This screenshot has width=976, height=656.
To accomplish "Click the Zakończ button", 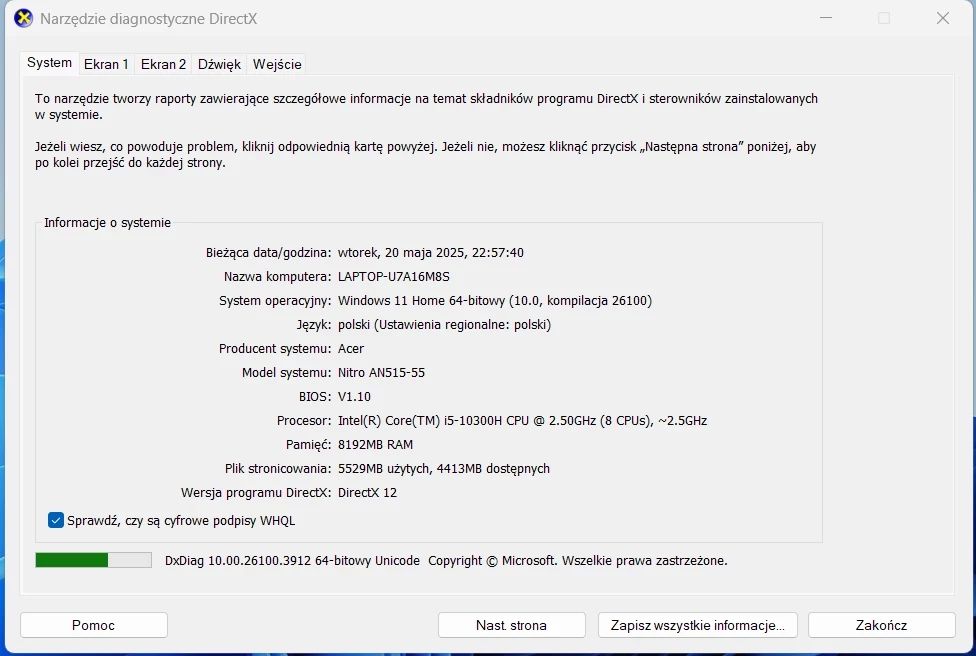I will (x=881, y=625).
